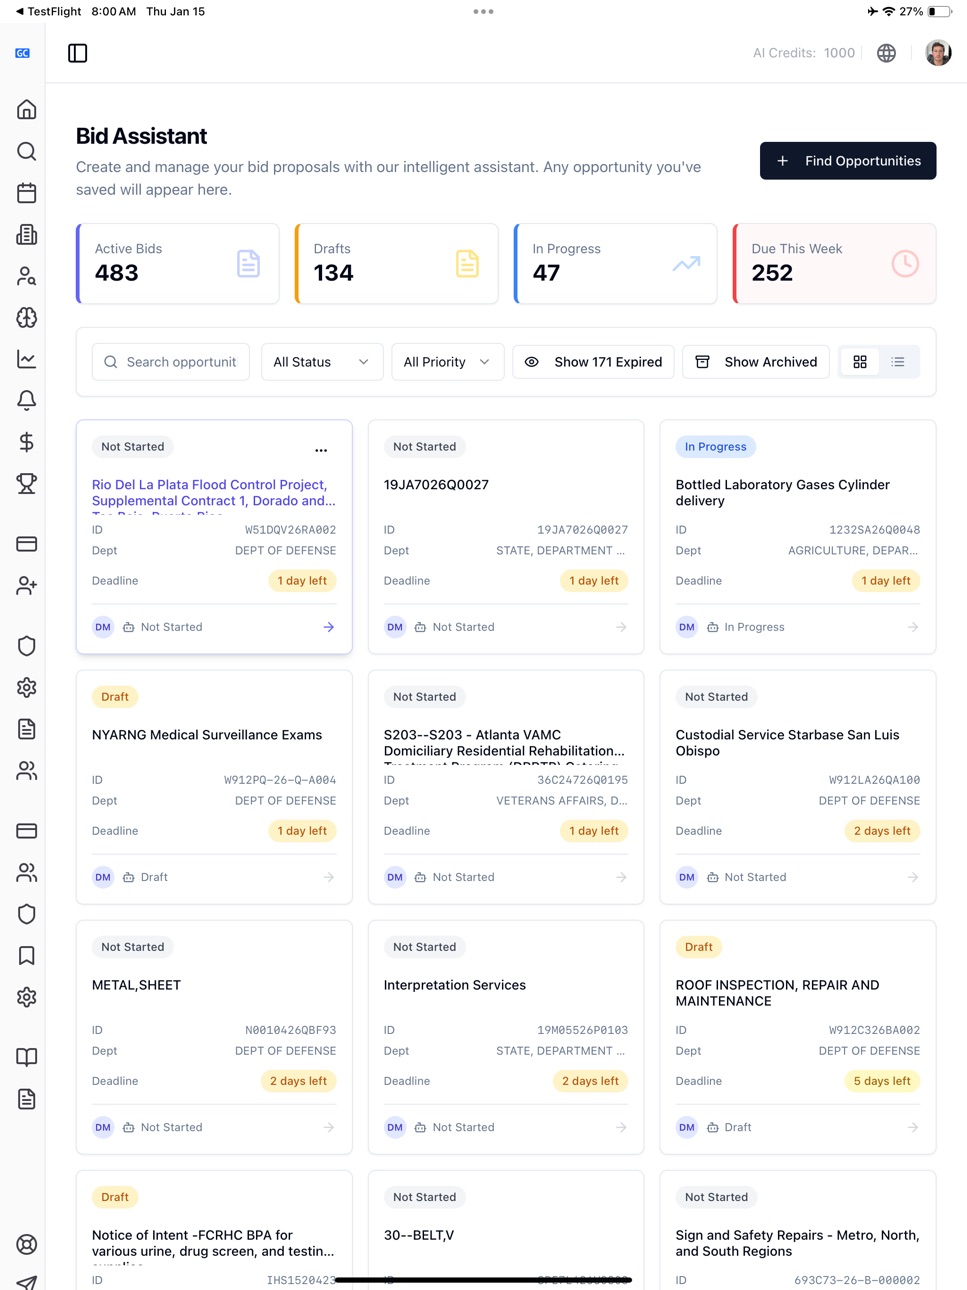Select the Drafts stat card

coord(397,263)
